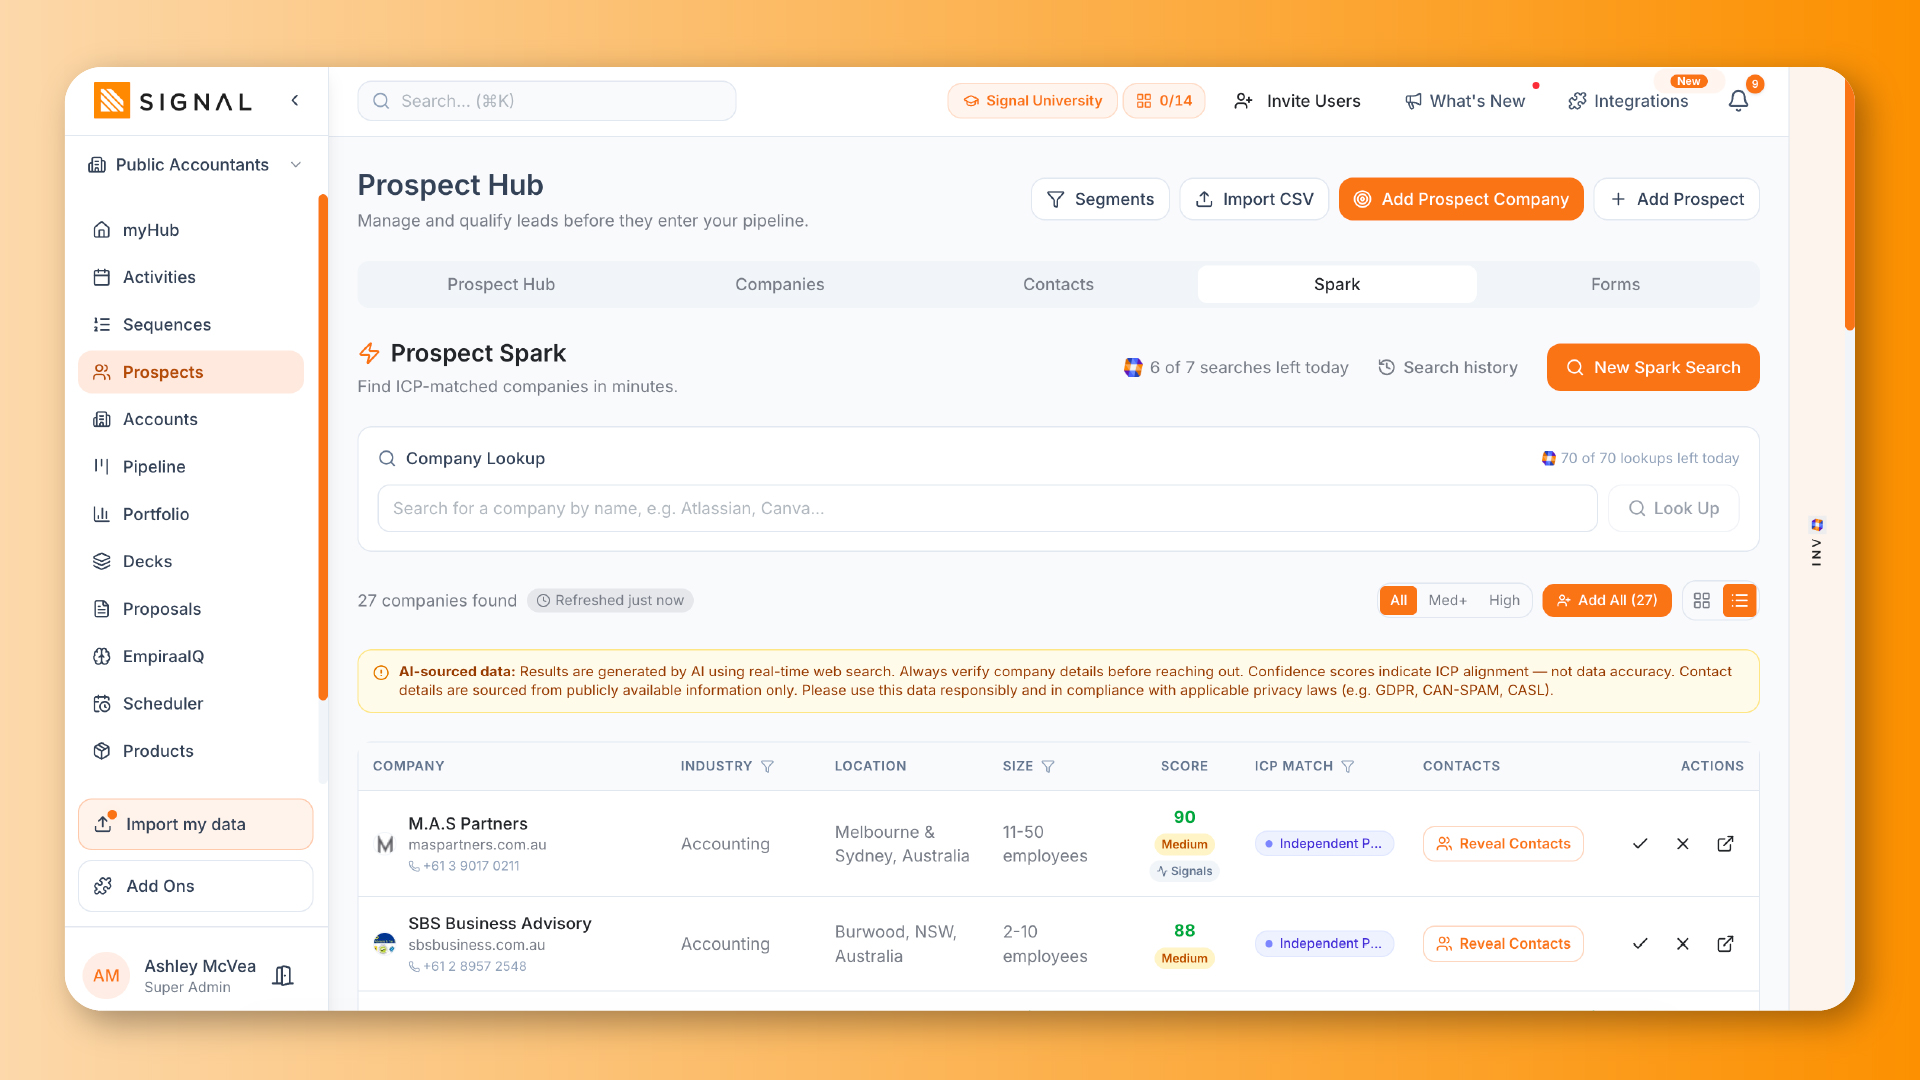
Task: Open Proposals in the sidebar
Action: tap(191, 609)
